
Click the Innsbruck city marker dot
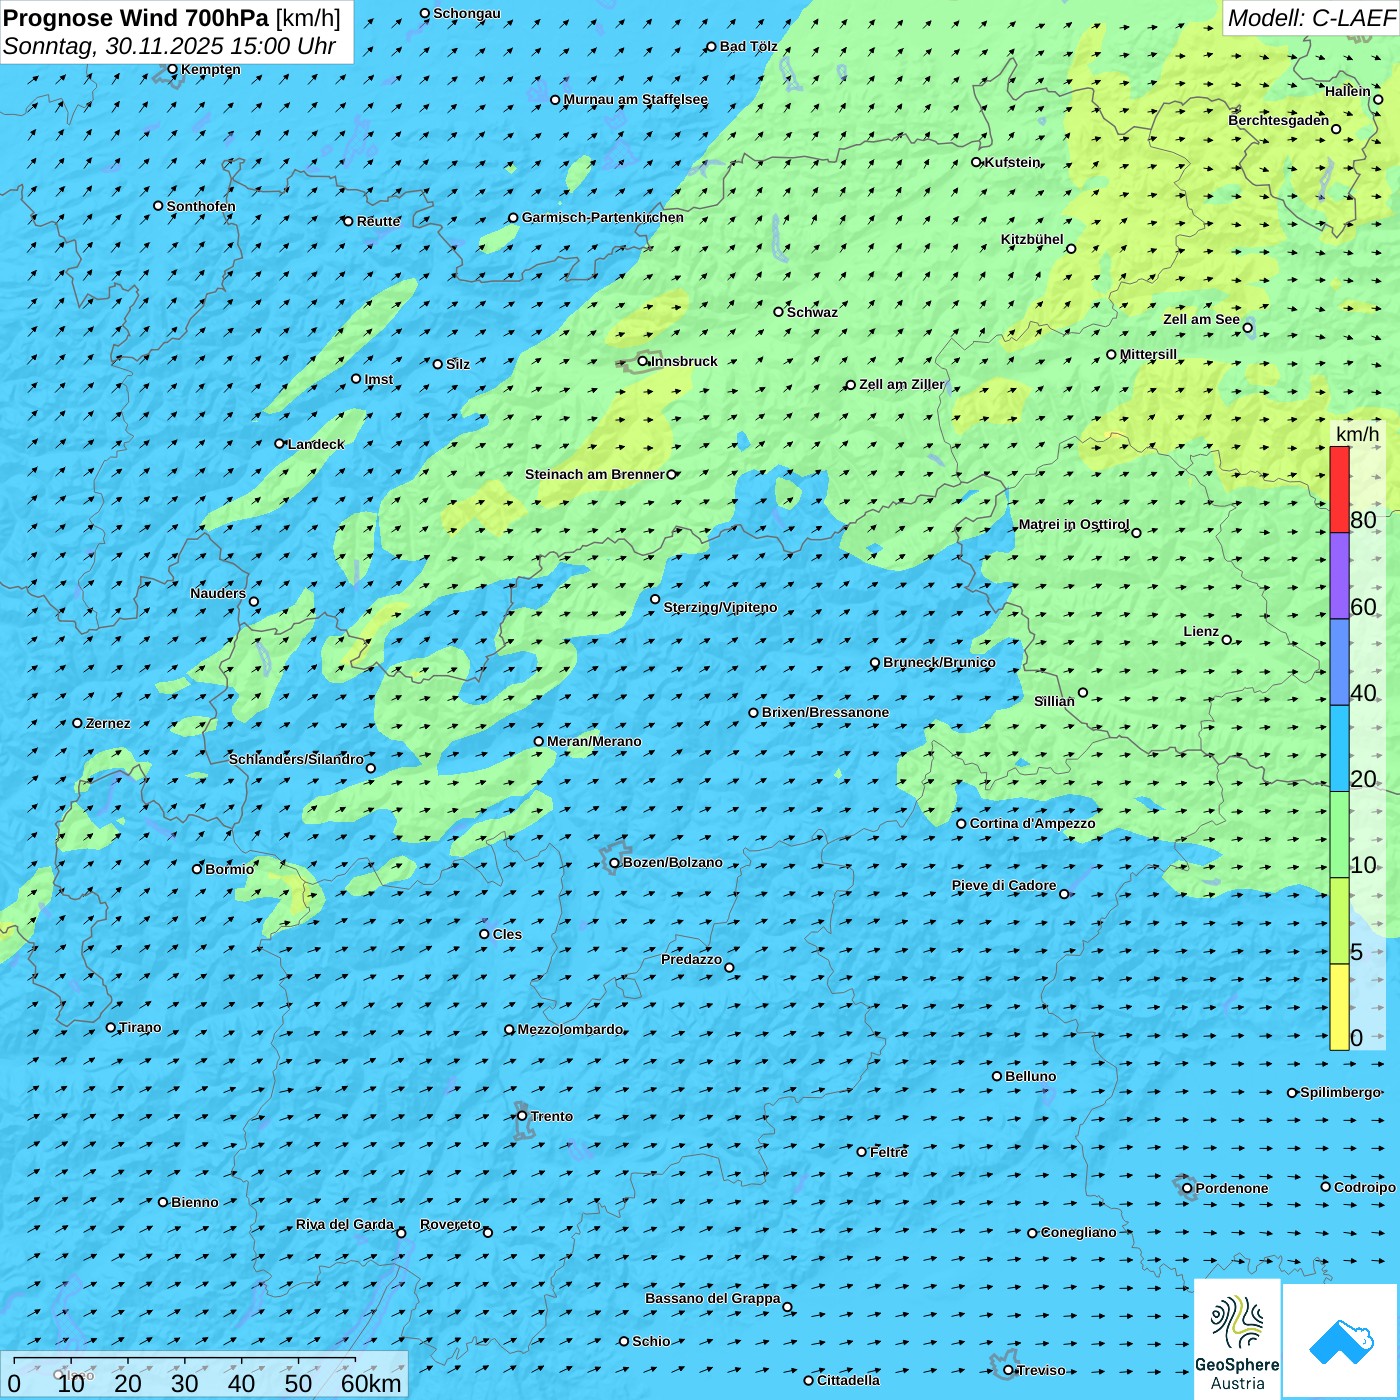coord(643,362)
